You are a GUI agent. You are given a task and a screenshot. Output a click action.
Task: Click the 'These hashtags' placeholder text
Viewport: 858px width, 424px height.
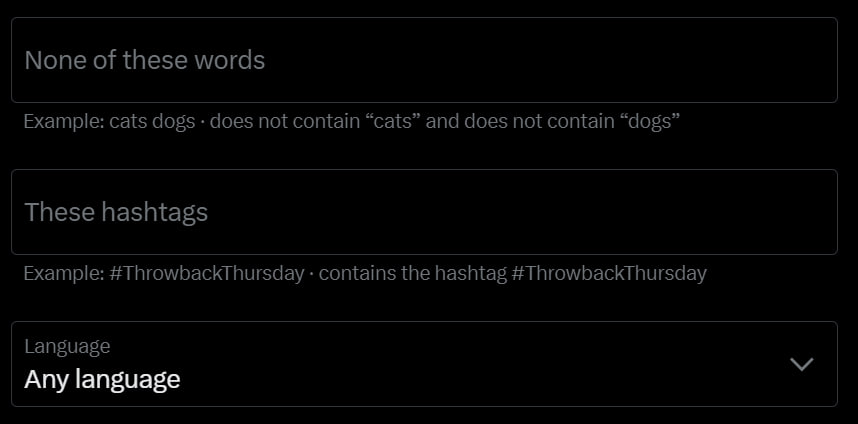[x=116, y=212]
